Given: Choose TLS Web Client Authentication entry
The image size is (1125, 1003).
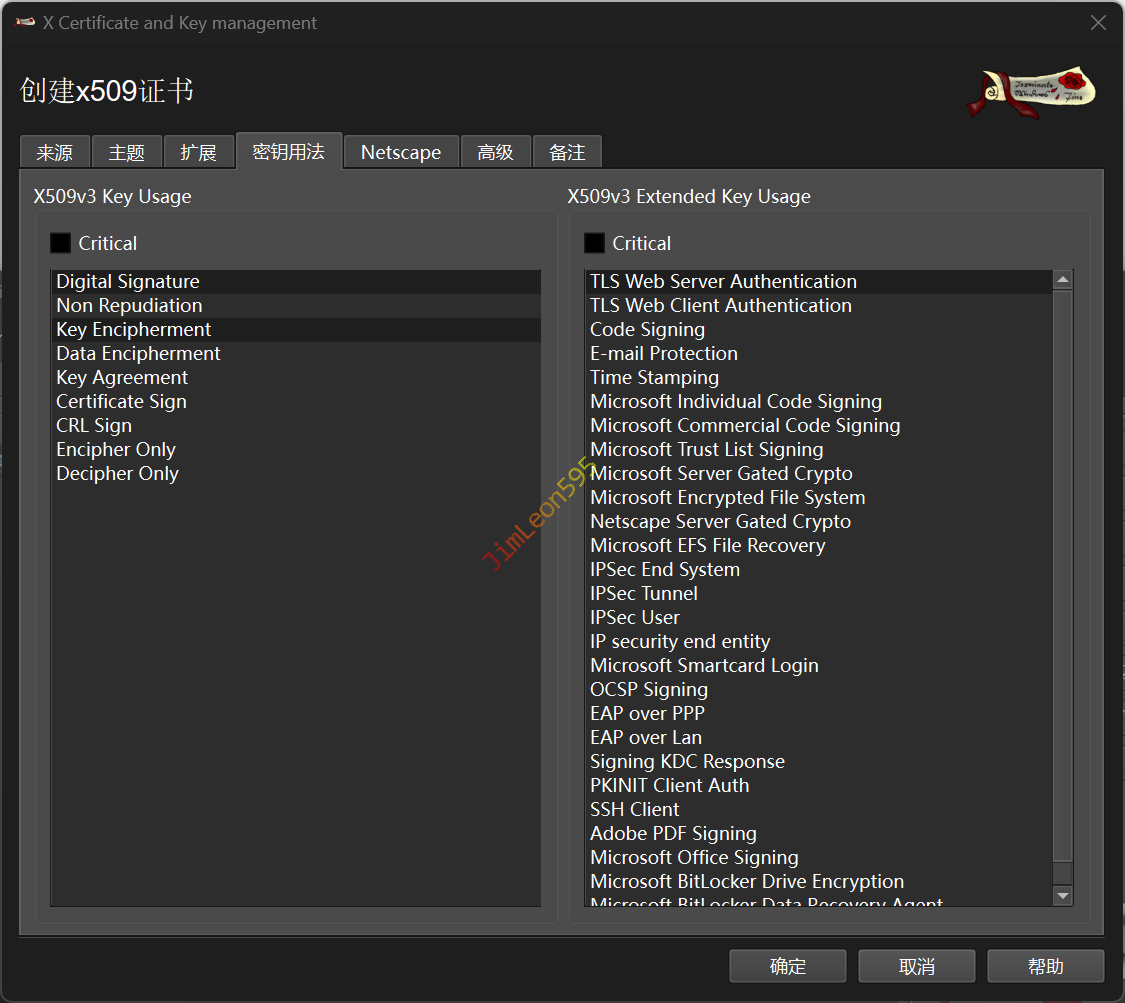Looking at the screenshot, I should (x=720, y=306).
